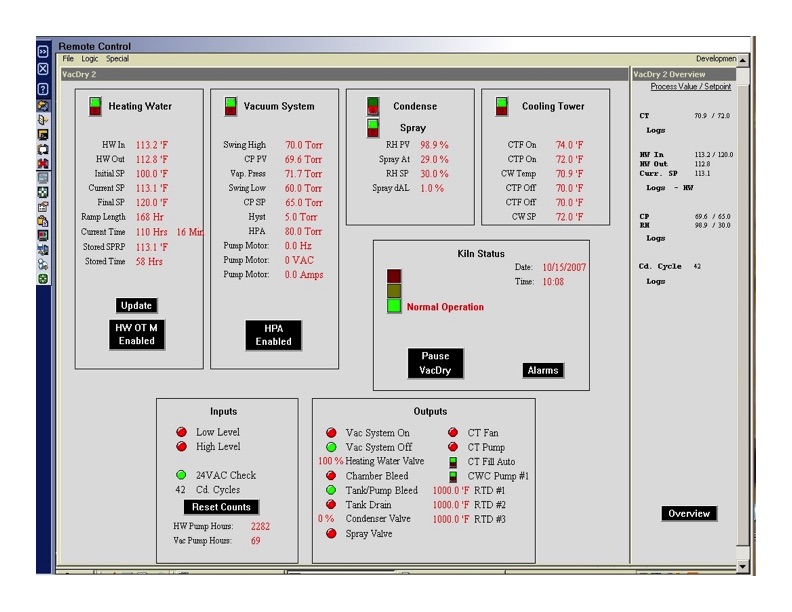Screen dimensions: 792x612
Task: Open the Alarms button in Kiln Status
Action: (x=542, y=371)
